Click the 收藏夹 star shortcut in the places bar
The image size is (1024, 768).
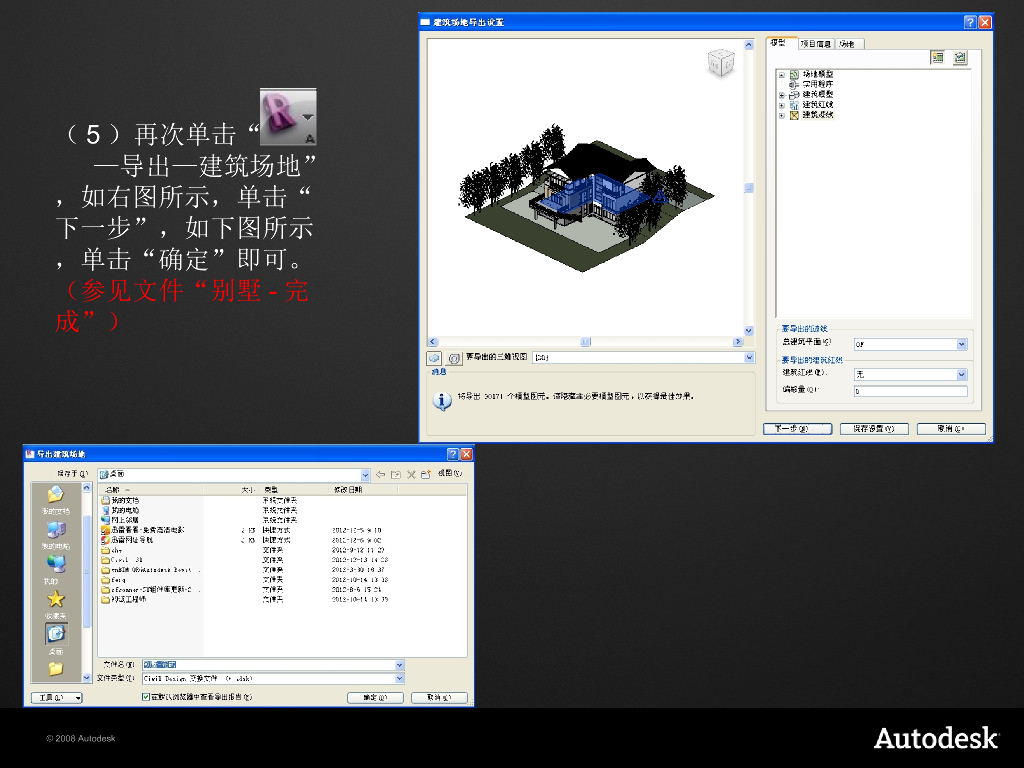pyautogui.click(x=56, y=605)
